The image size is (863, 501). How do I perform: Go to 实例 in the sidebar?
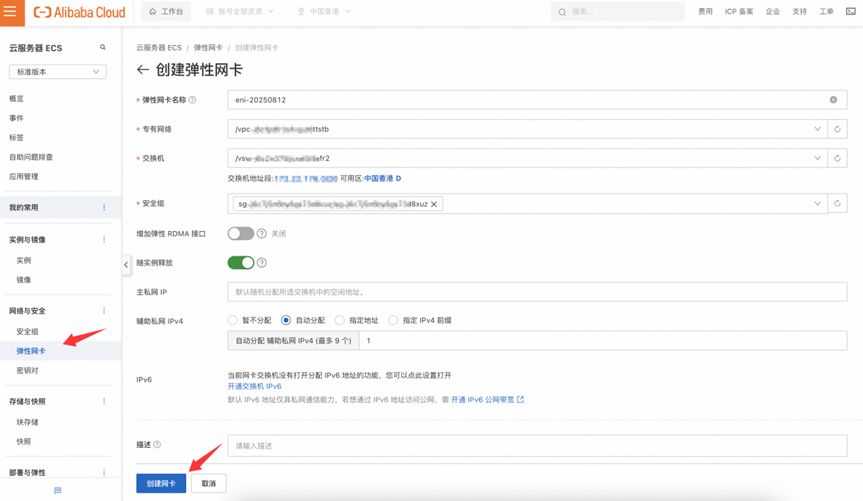pos(24,260)
